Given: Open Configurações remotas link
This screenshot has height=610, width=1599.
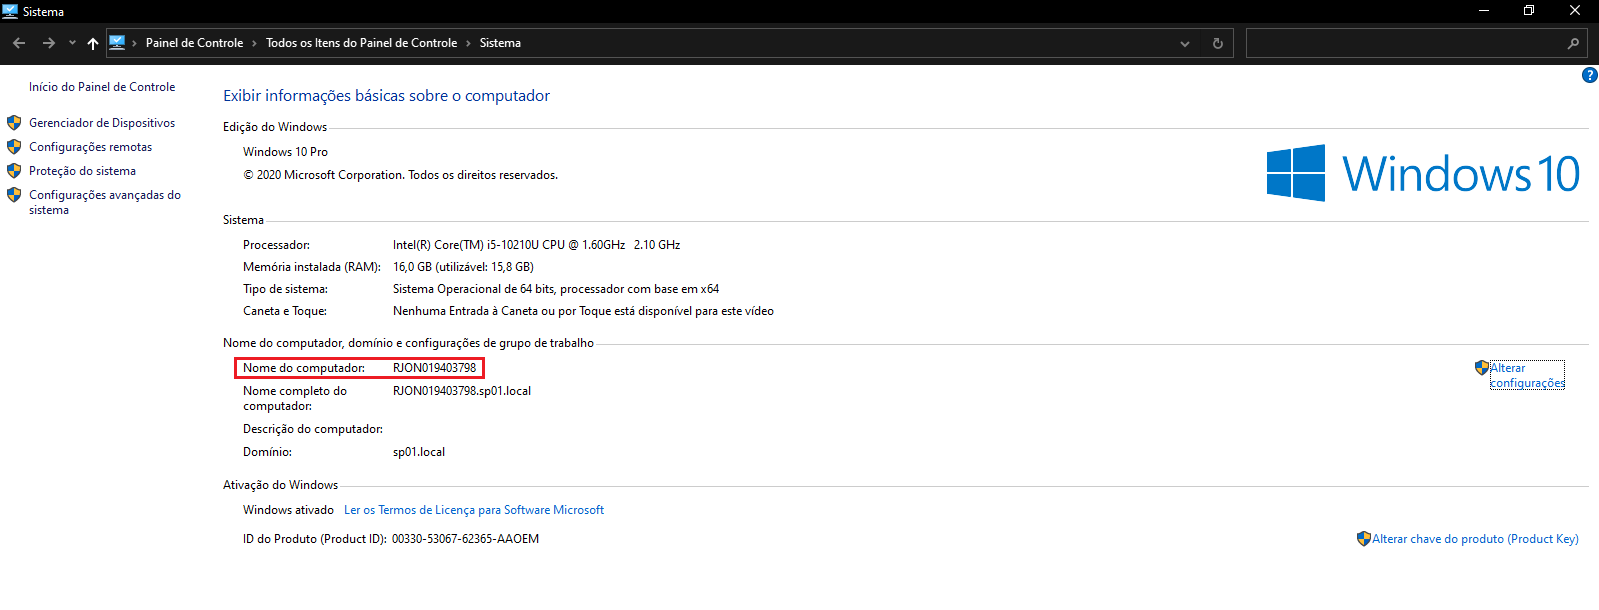Looking at the screenshot, I should (x=91, y=147).
